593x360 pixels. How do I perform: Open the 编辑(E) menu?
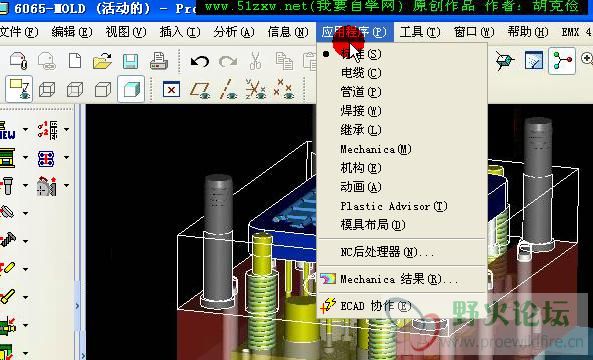coord(72,32)
